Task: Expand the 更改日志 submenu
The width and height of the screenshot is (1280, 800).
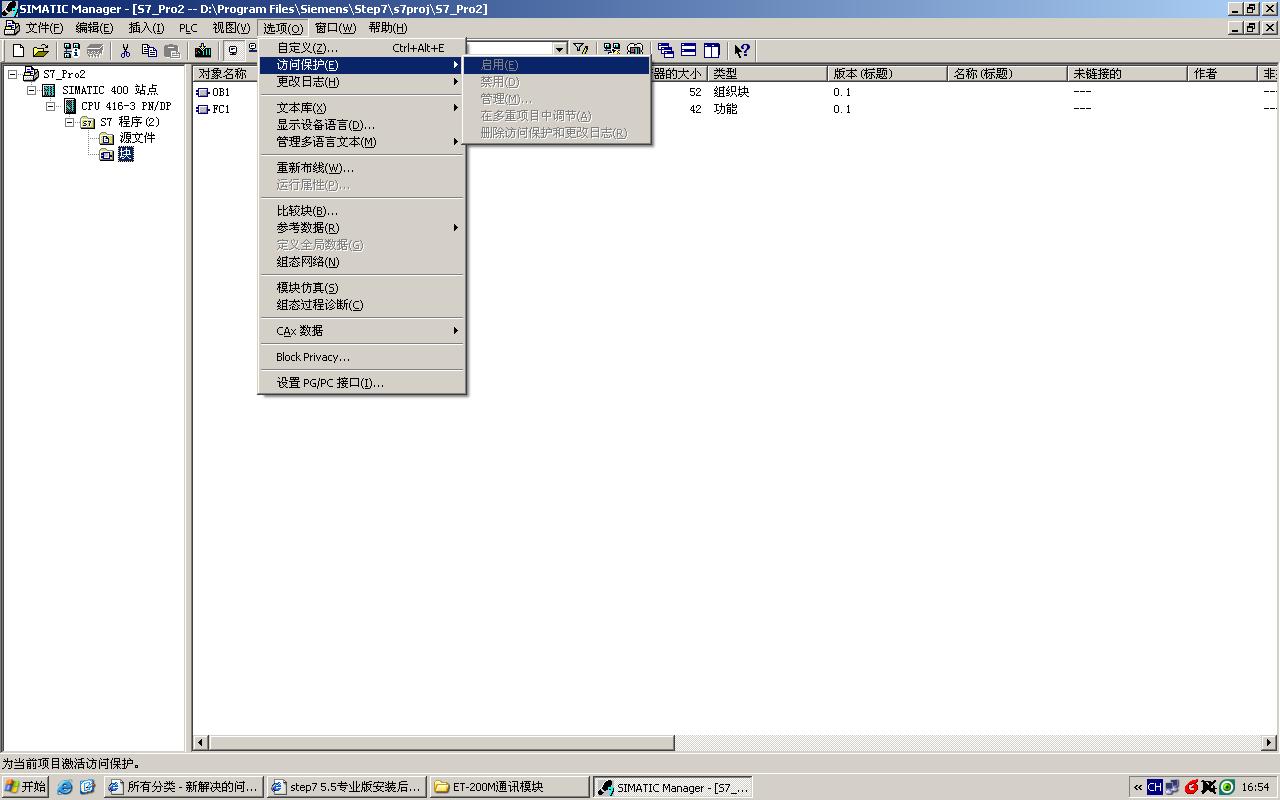Action: click(x=456, y=82)
